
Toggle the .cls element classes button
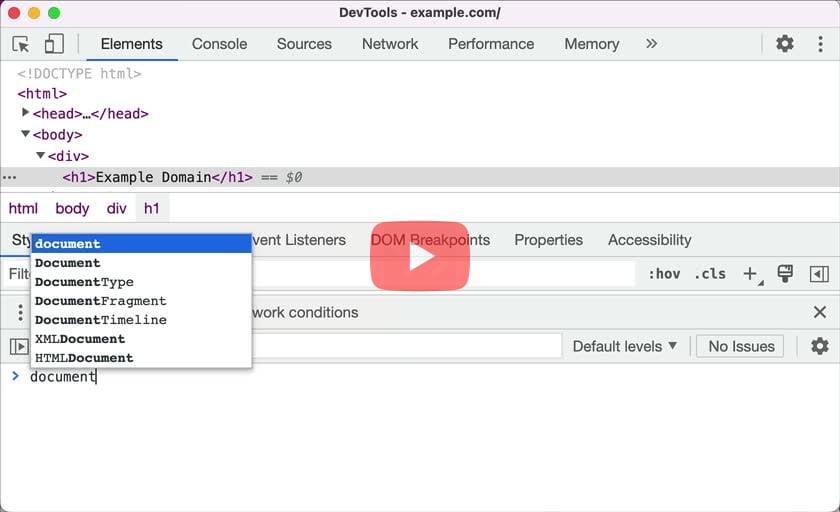(x=710, y=274)
